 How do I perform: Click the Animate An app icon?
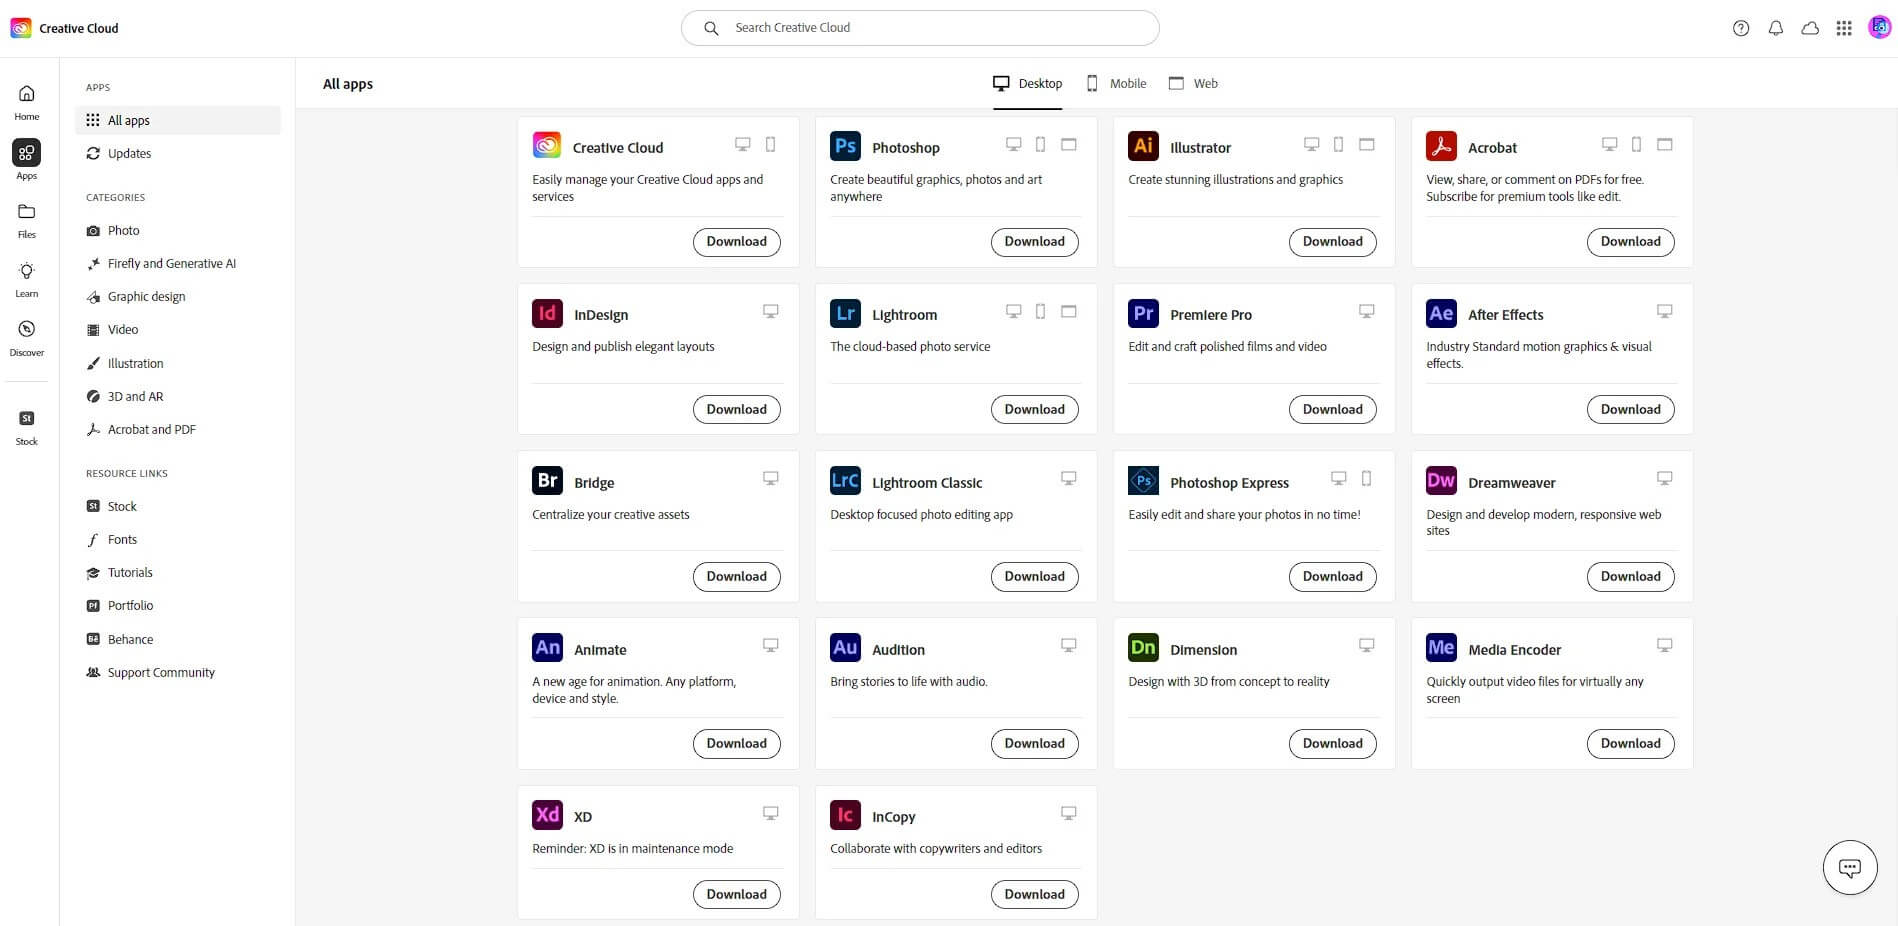point(547,647)
